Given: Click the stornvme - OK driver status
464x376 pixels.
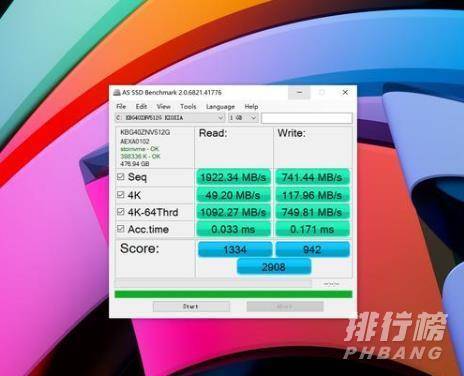Looking at the screenshot, I should coord(140,149).
